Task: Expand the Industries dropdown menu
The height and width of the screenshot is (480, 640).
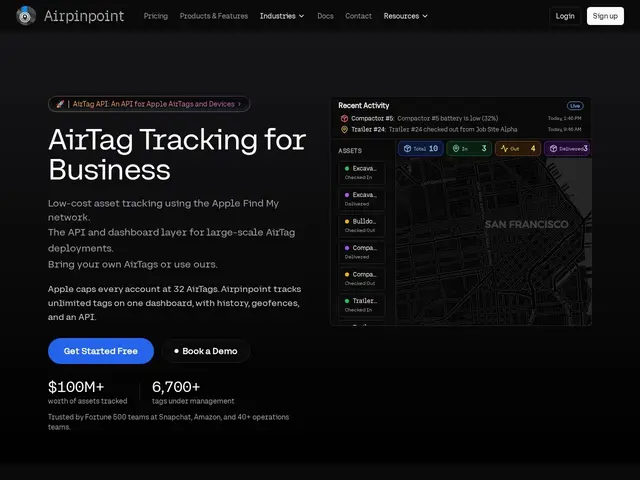Action: (x=282, y=16)
